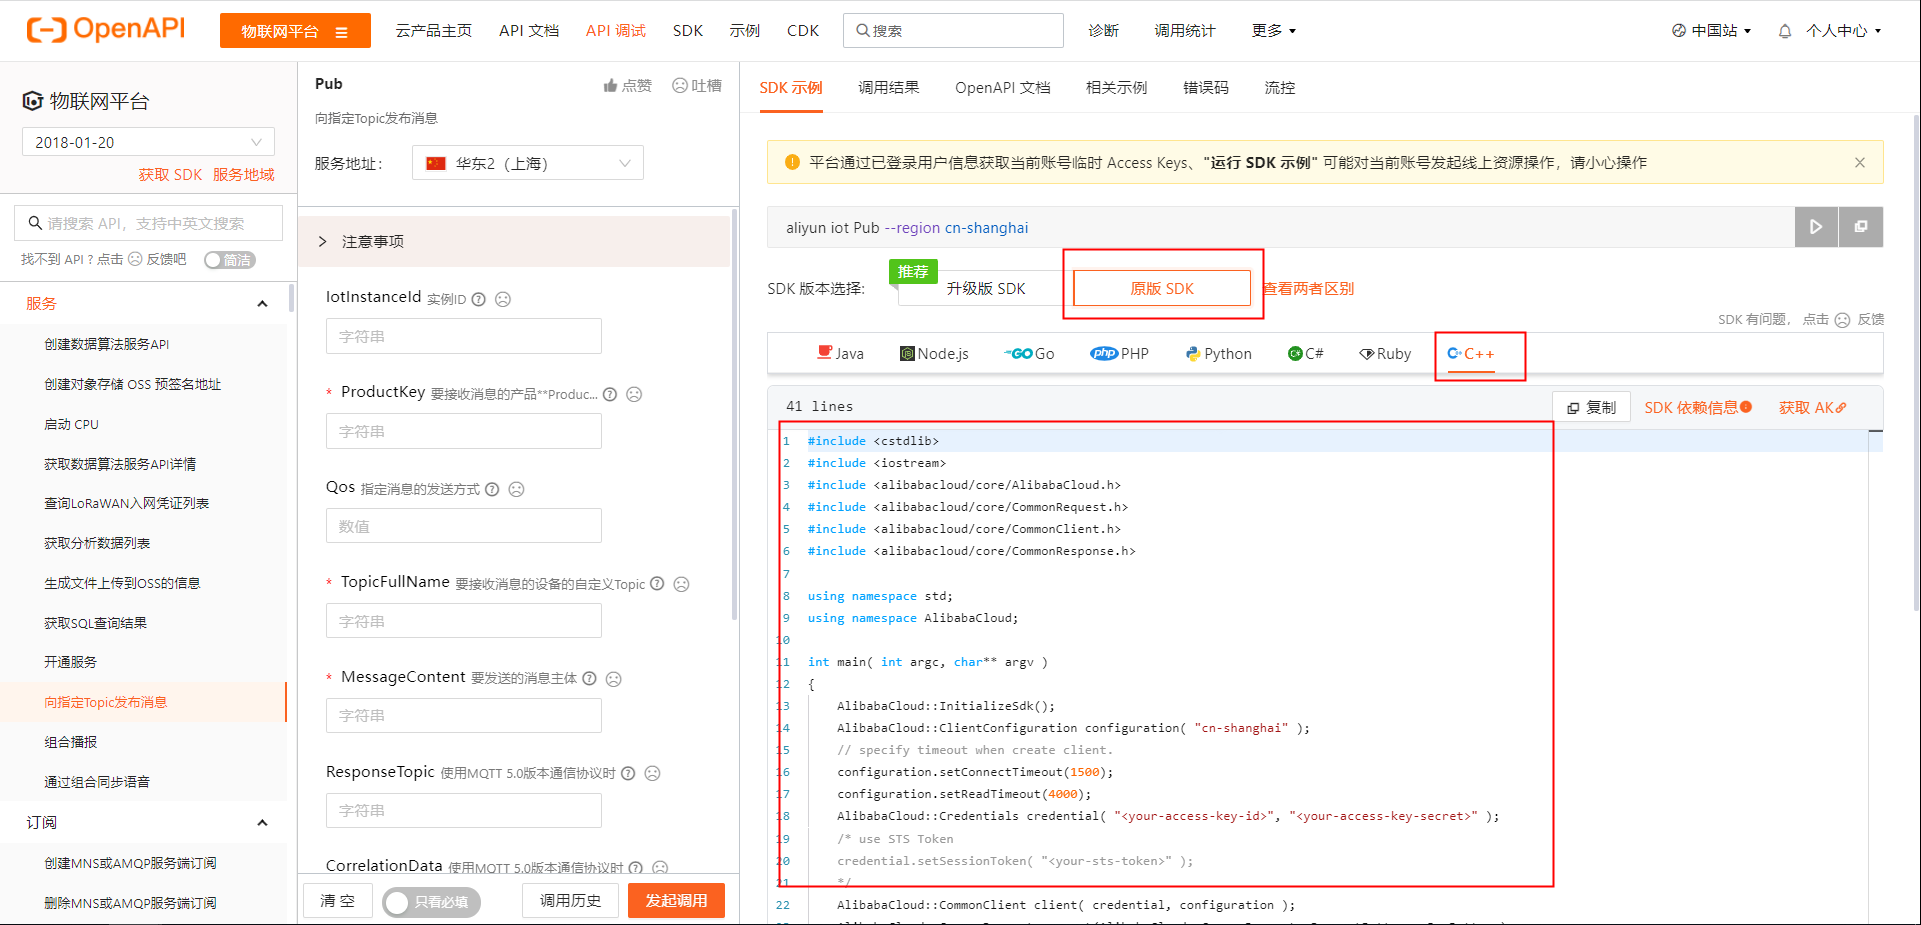Click the search magnifier in top bar
This screenshot has width=1921, height=925.
pyautogui.click(x=862, y=31)
